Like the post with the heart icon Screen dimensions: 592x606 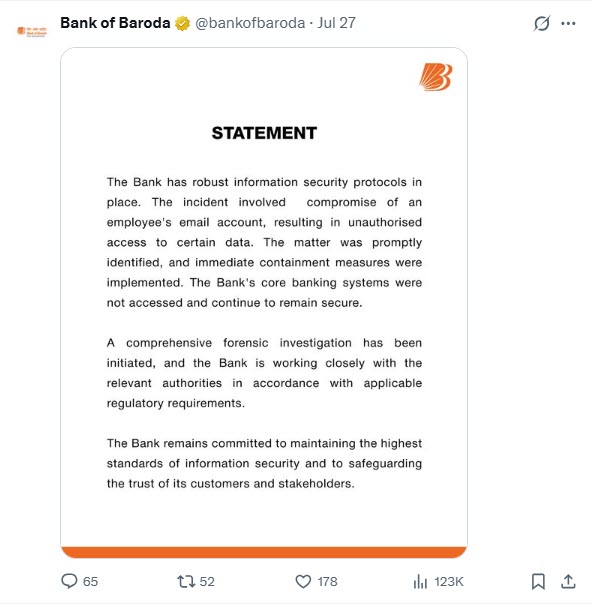pyautogui.click(x=303, y=581)
